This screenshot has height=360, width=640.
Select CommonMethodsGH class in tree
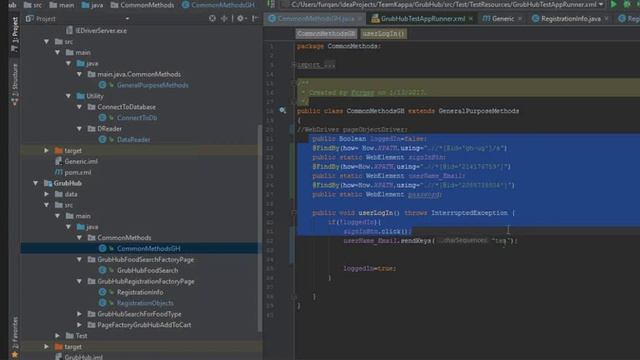coord(149,249)
